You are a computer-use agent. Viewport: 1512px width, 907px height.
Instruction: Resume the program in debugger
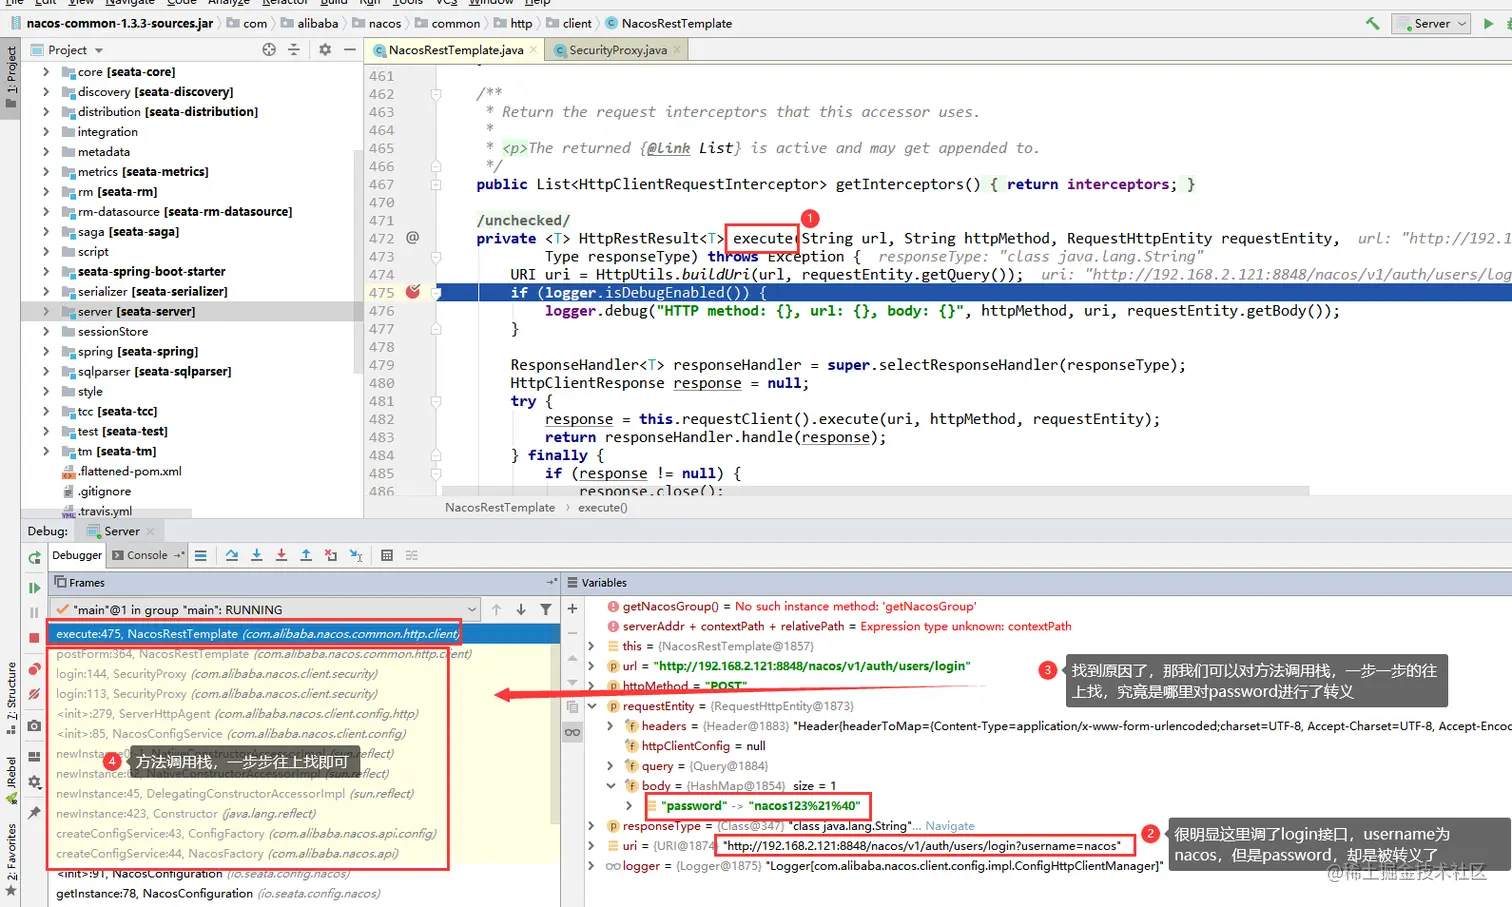[35, 588]
